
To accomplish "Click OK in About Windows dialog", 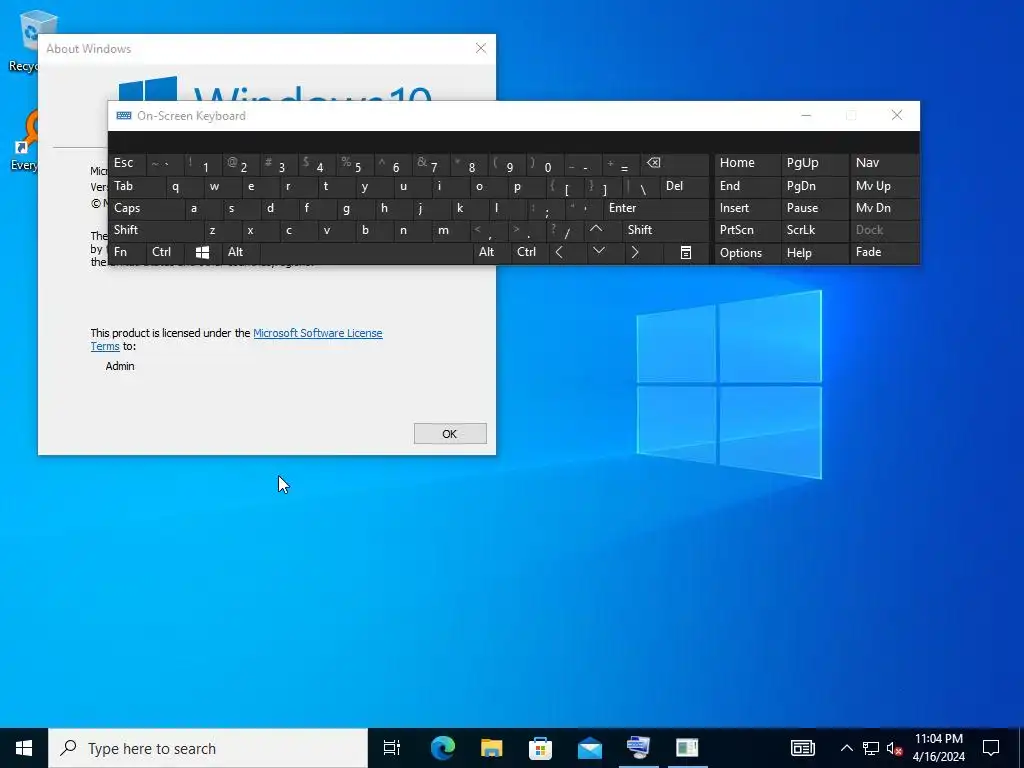I will (x=450, y=434).
